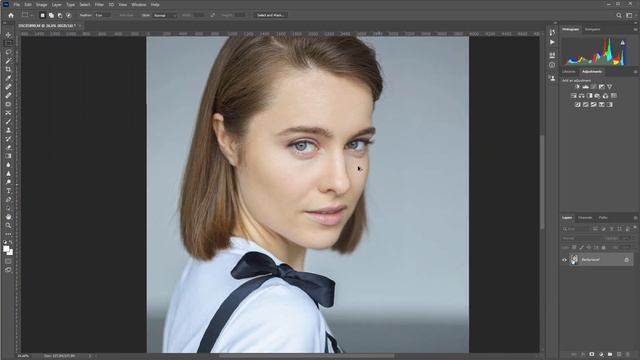640x360 pixels.
Task: Toggle the layer filter switch
Action: 635,228
